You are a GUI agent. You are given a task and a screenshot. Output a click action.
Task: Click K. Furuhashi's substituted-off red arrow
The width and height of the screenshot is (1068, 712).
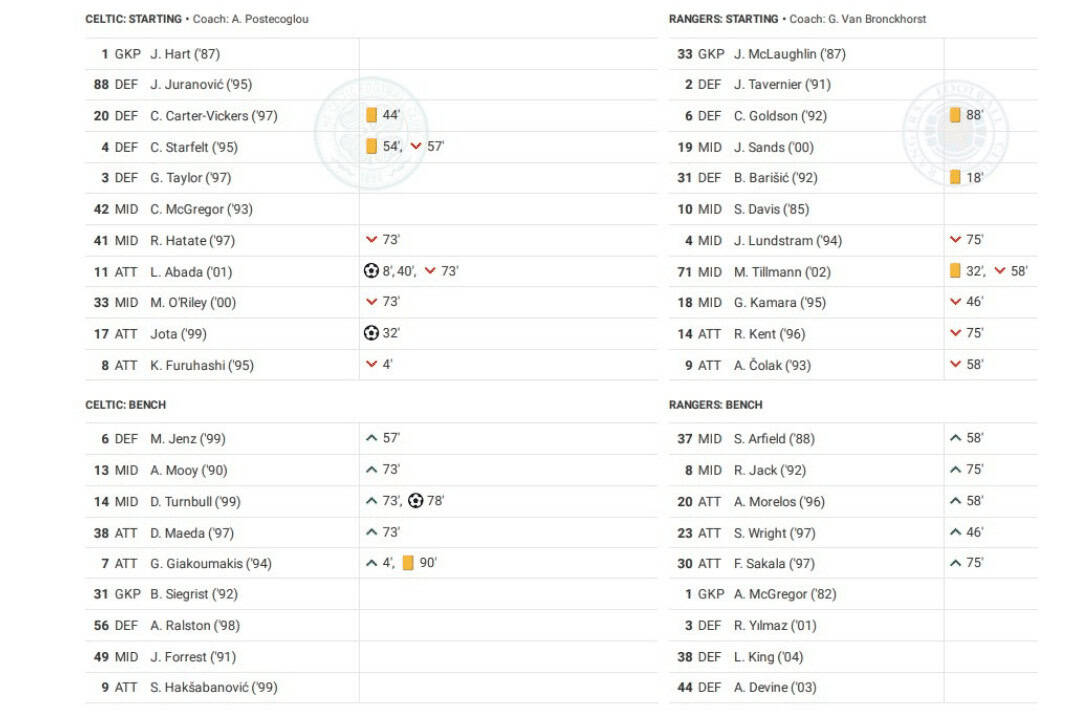(372, 365)
